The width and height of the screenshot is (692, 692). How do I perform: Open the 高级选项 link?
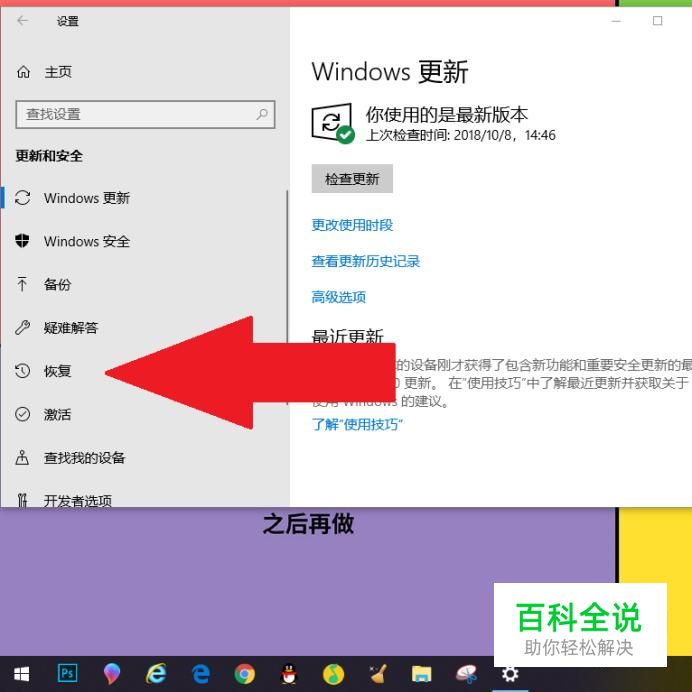(x=338, y=297)
